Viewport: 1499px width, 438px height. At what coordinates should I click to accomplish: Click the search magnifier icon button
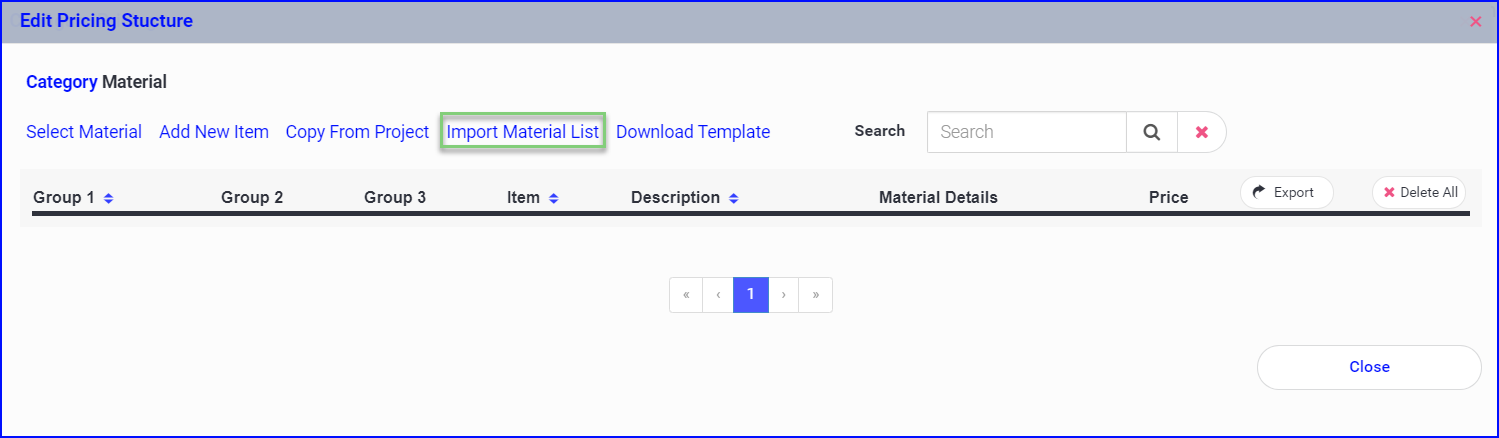click(x=1152, y=132)
